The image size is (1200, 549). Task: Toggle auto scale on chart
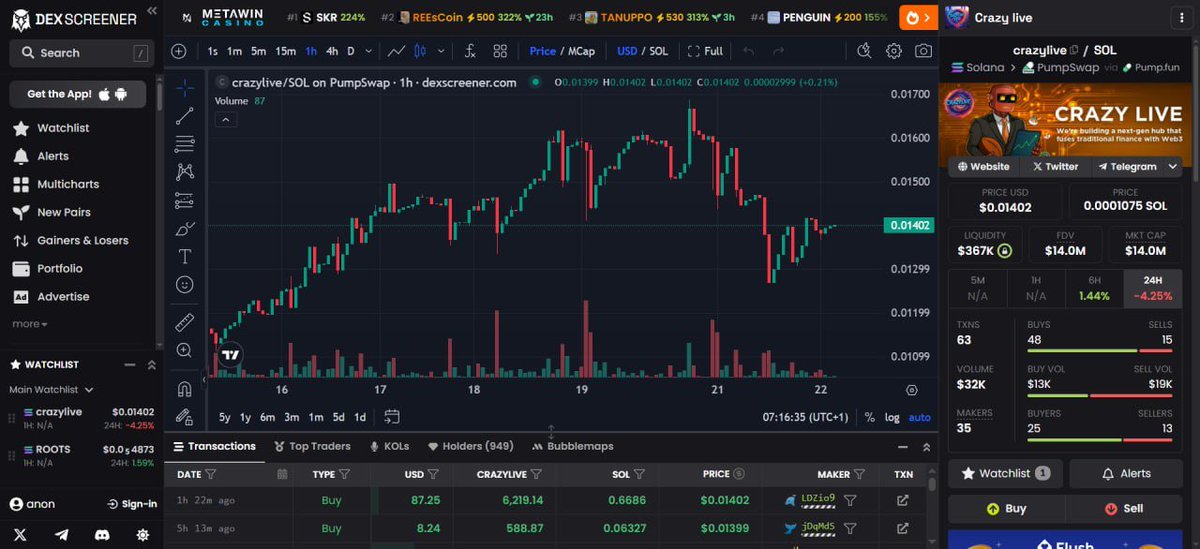pos(919,417)
